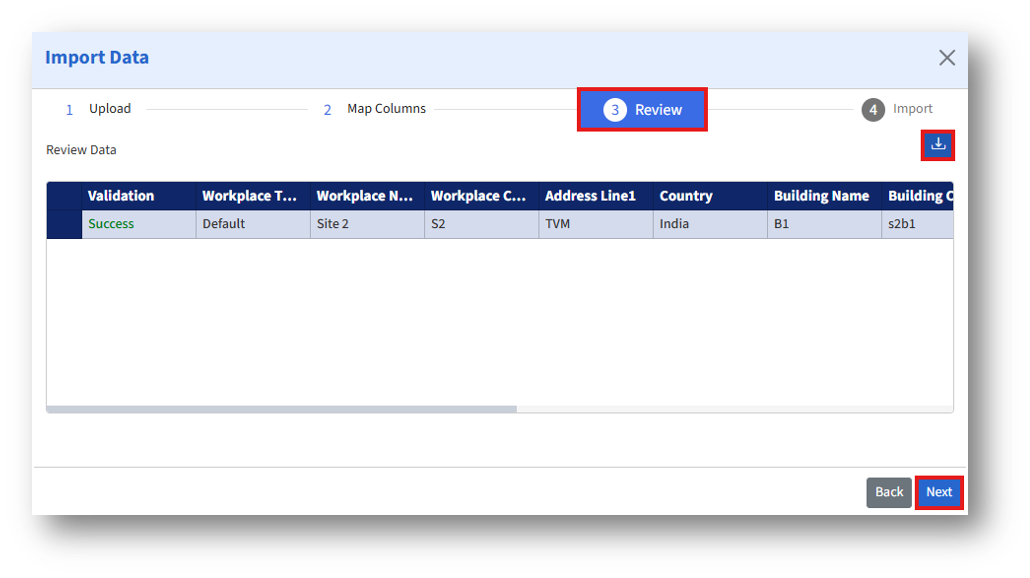Screen dimensions: 1030x578
Task: Select the India country cell
Action: click(x=710, y=224)
